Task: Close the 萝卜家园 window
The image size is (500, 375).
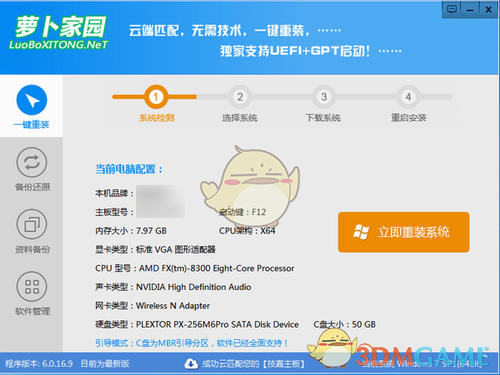Action: tap(488, 9)
